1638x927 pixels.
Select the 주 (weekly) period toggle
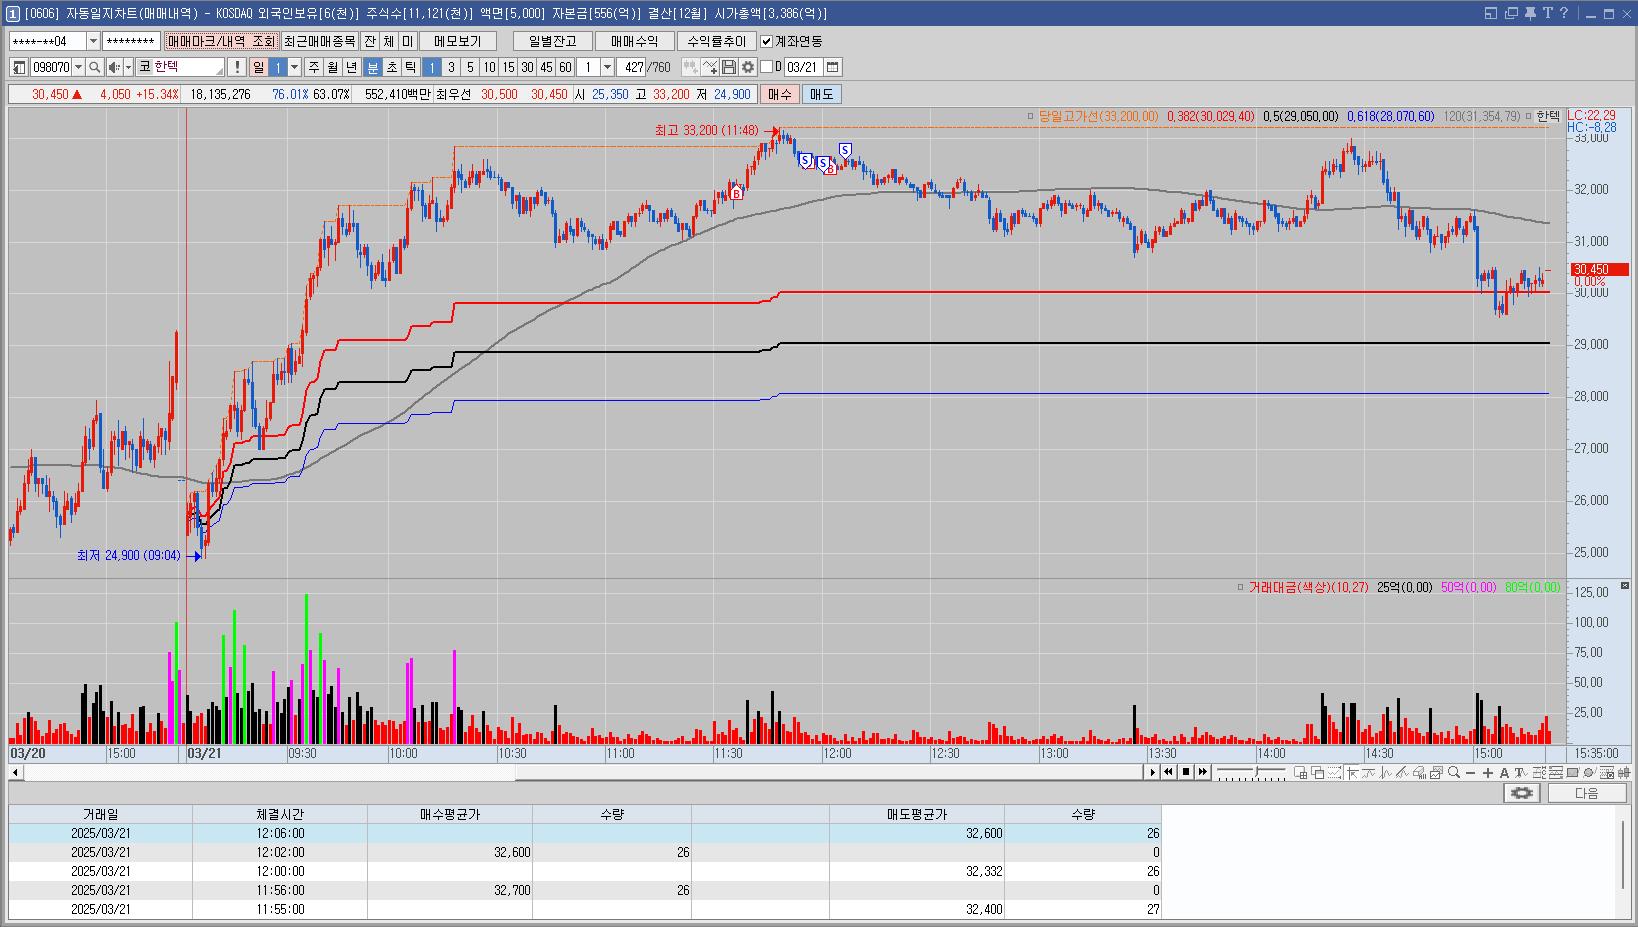point(314,67)
